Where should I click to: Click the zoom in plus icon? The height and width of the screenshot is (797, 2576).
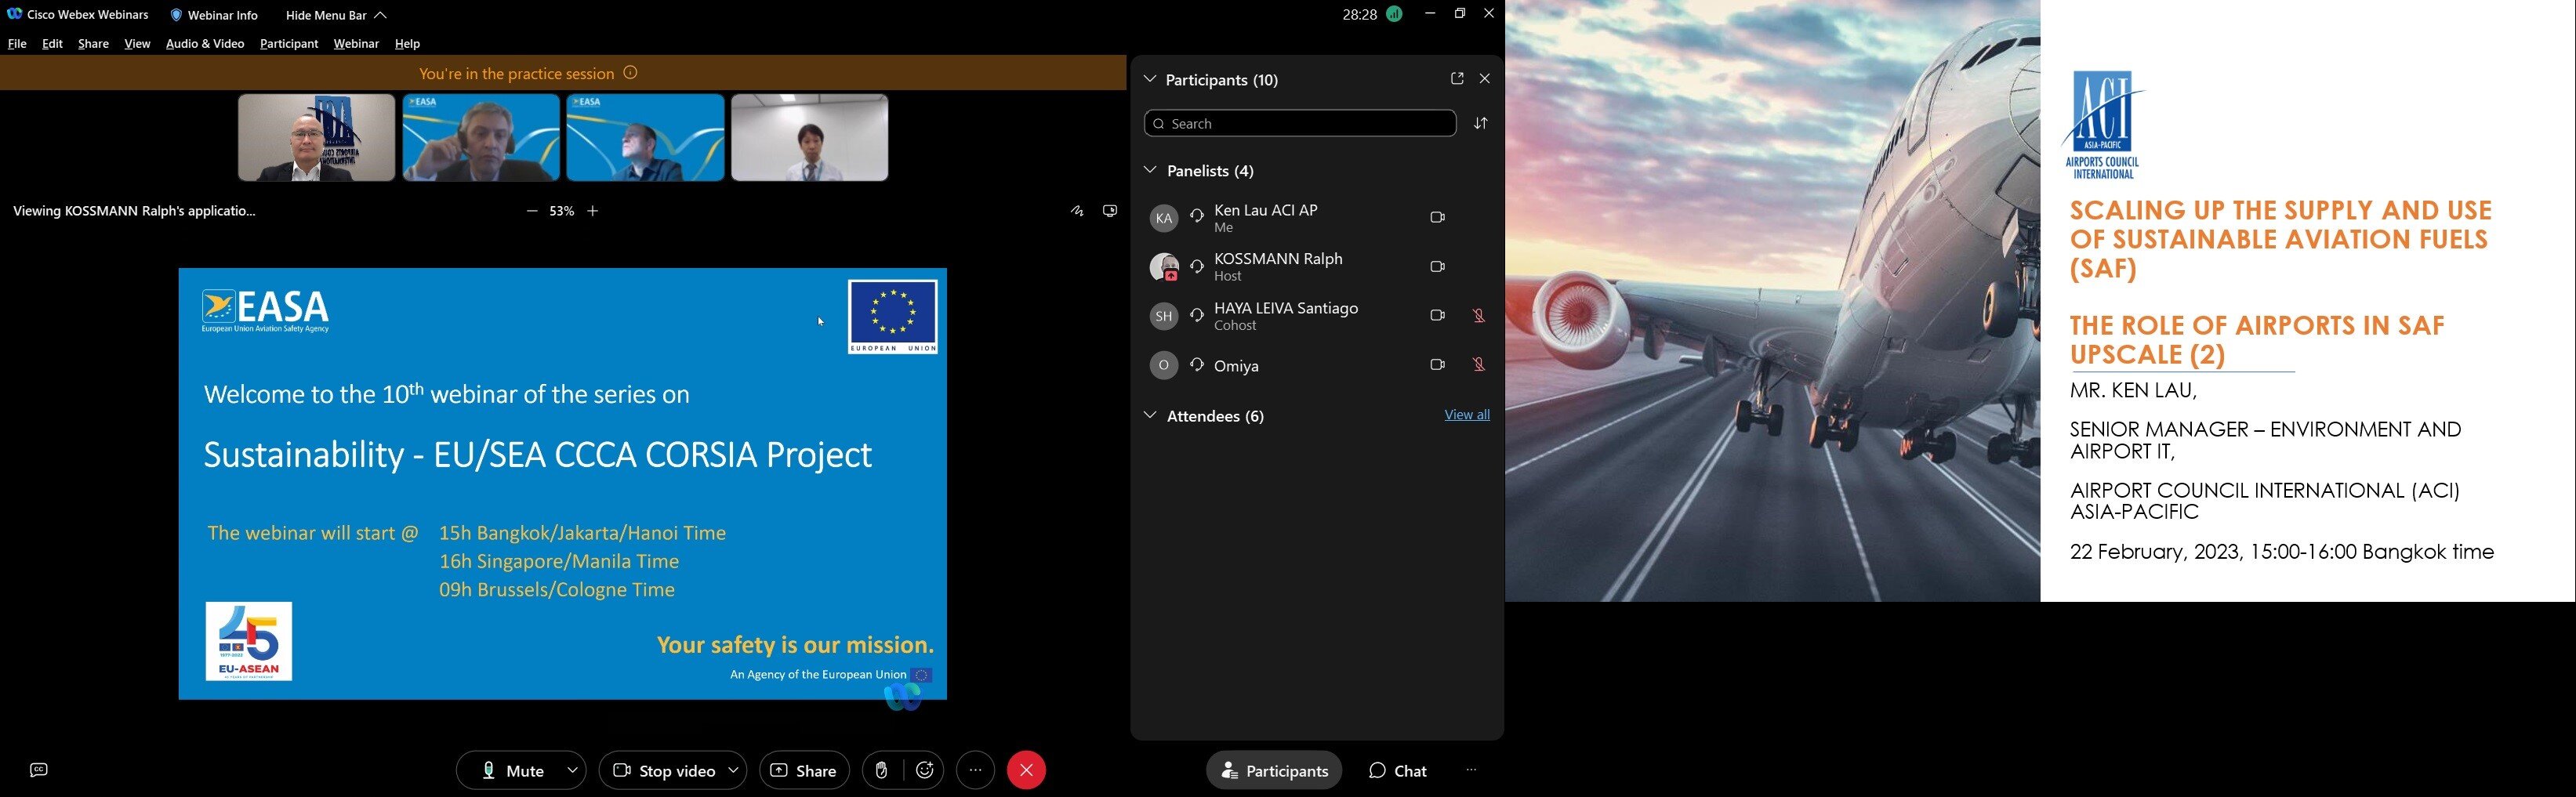point(593,211)
